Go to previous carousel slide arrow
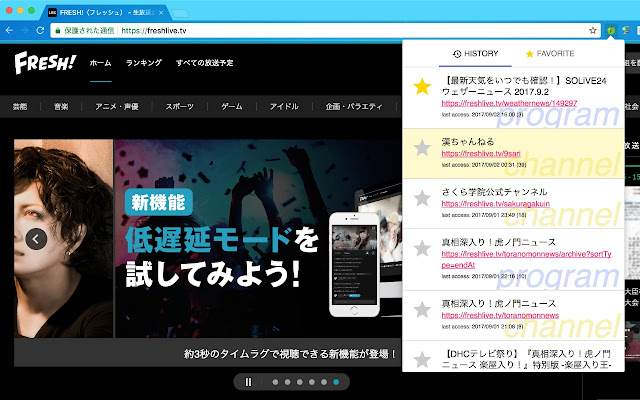 [37, 239]
